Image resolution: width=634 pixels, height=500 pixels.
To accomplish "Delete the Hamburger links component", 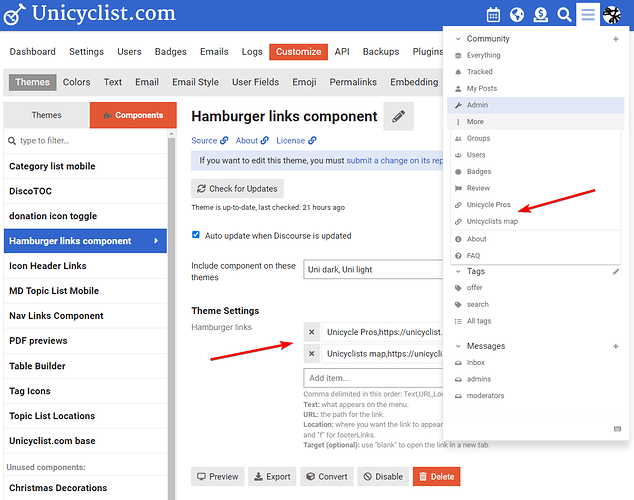I will [436, 477].
